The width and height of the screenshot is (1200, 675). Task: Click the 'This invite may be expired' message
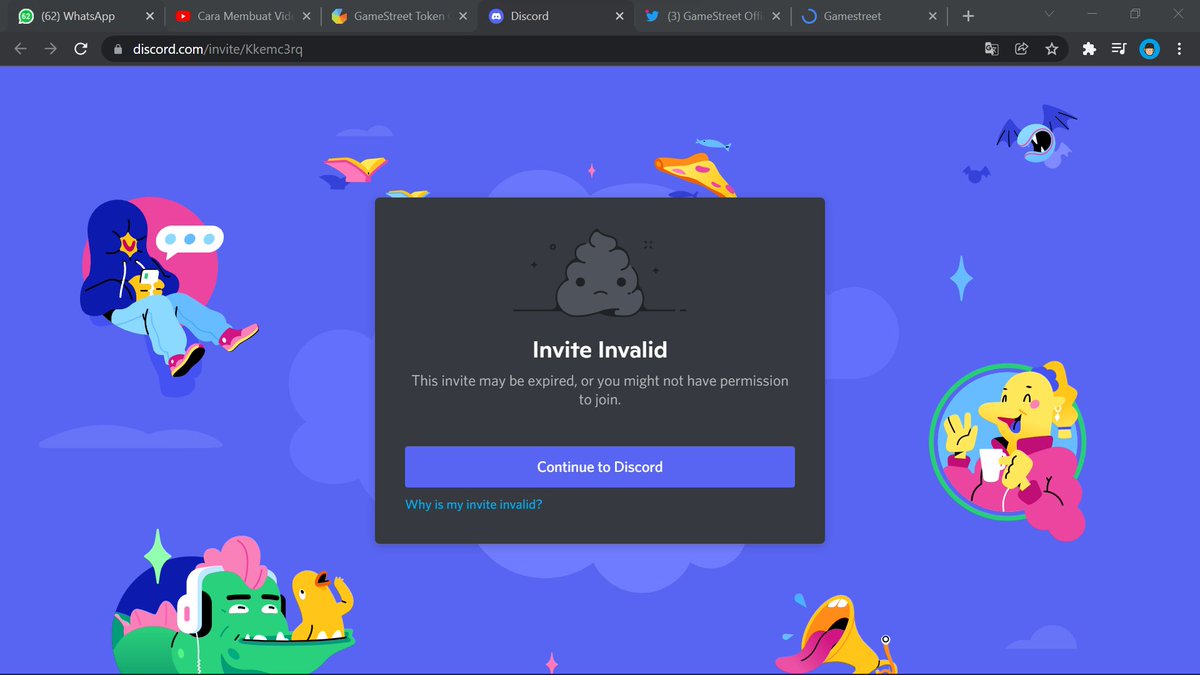(600, 390)
